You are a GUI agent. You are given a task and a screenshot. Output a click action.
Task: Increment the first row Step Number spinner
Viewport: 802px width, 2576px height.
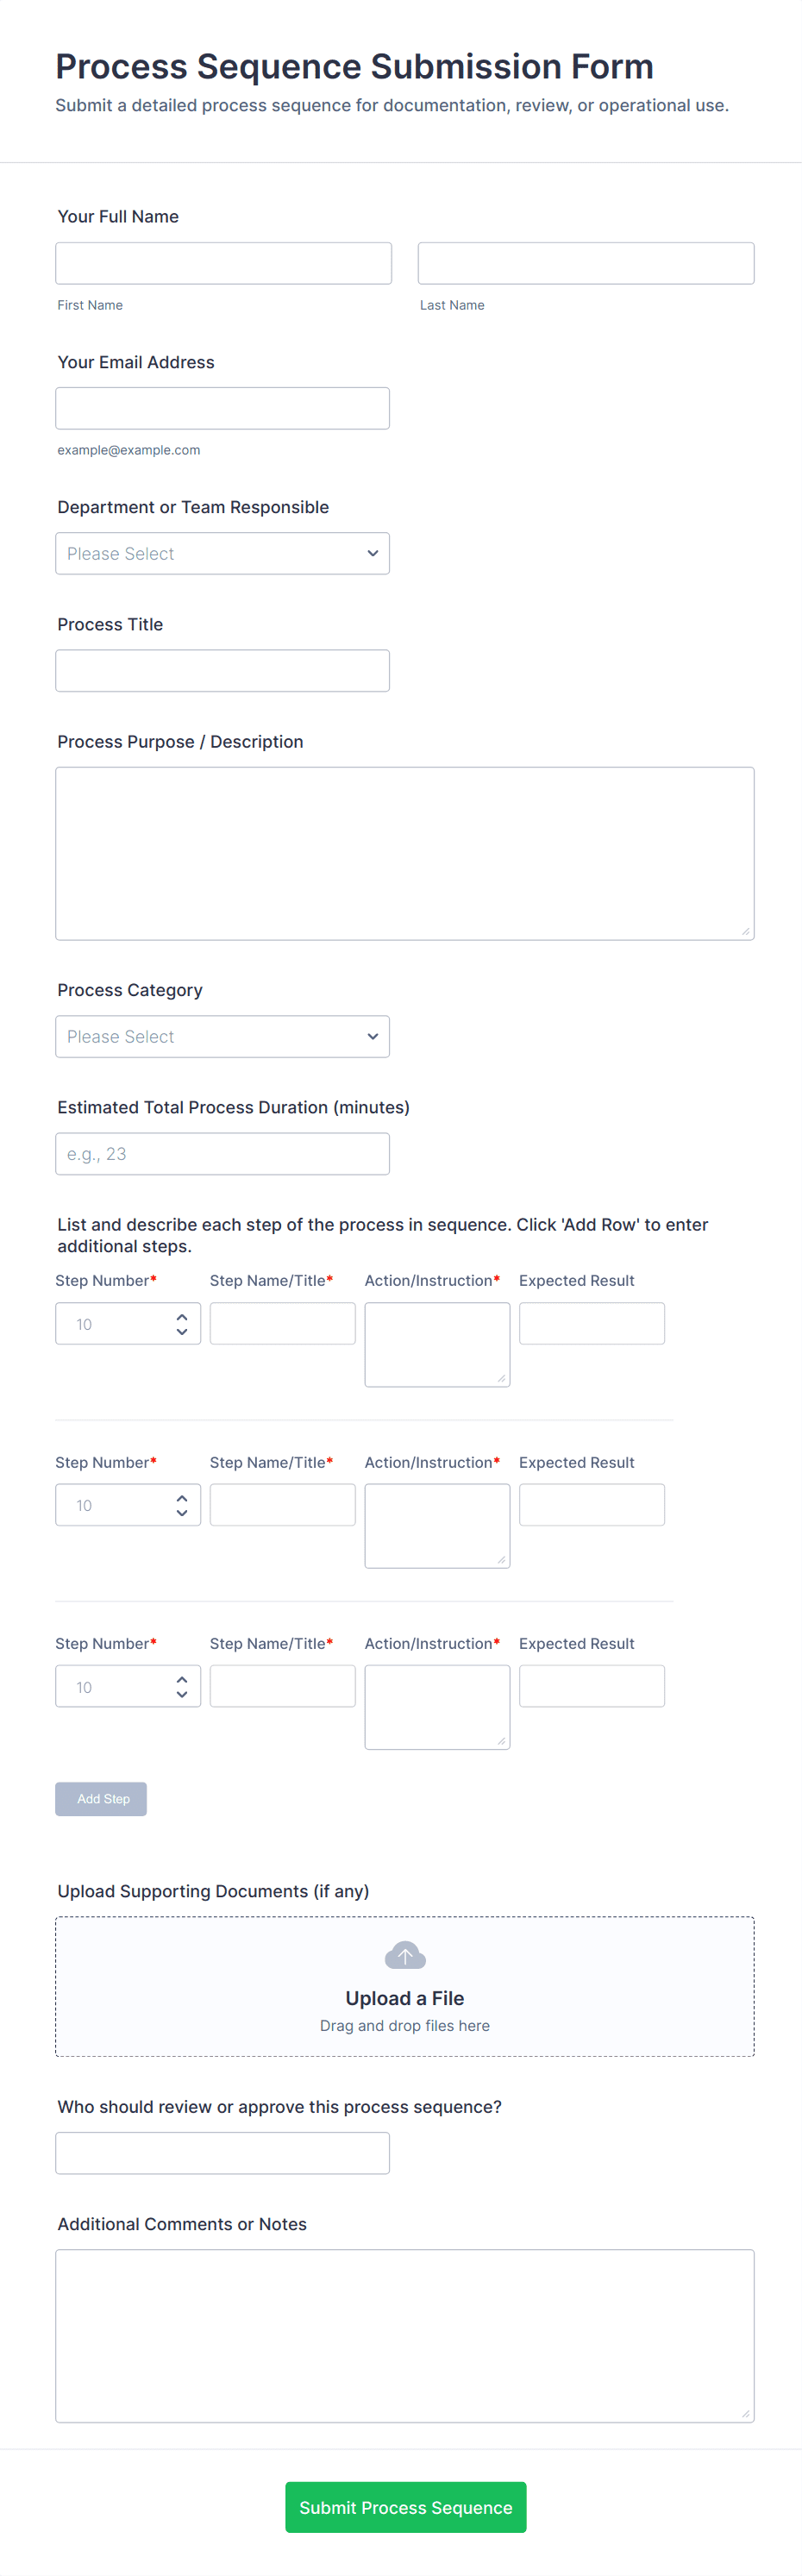click(x=182, y=1316)
